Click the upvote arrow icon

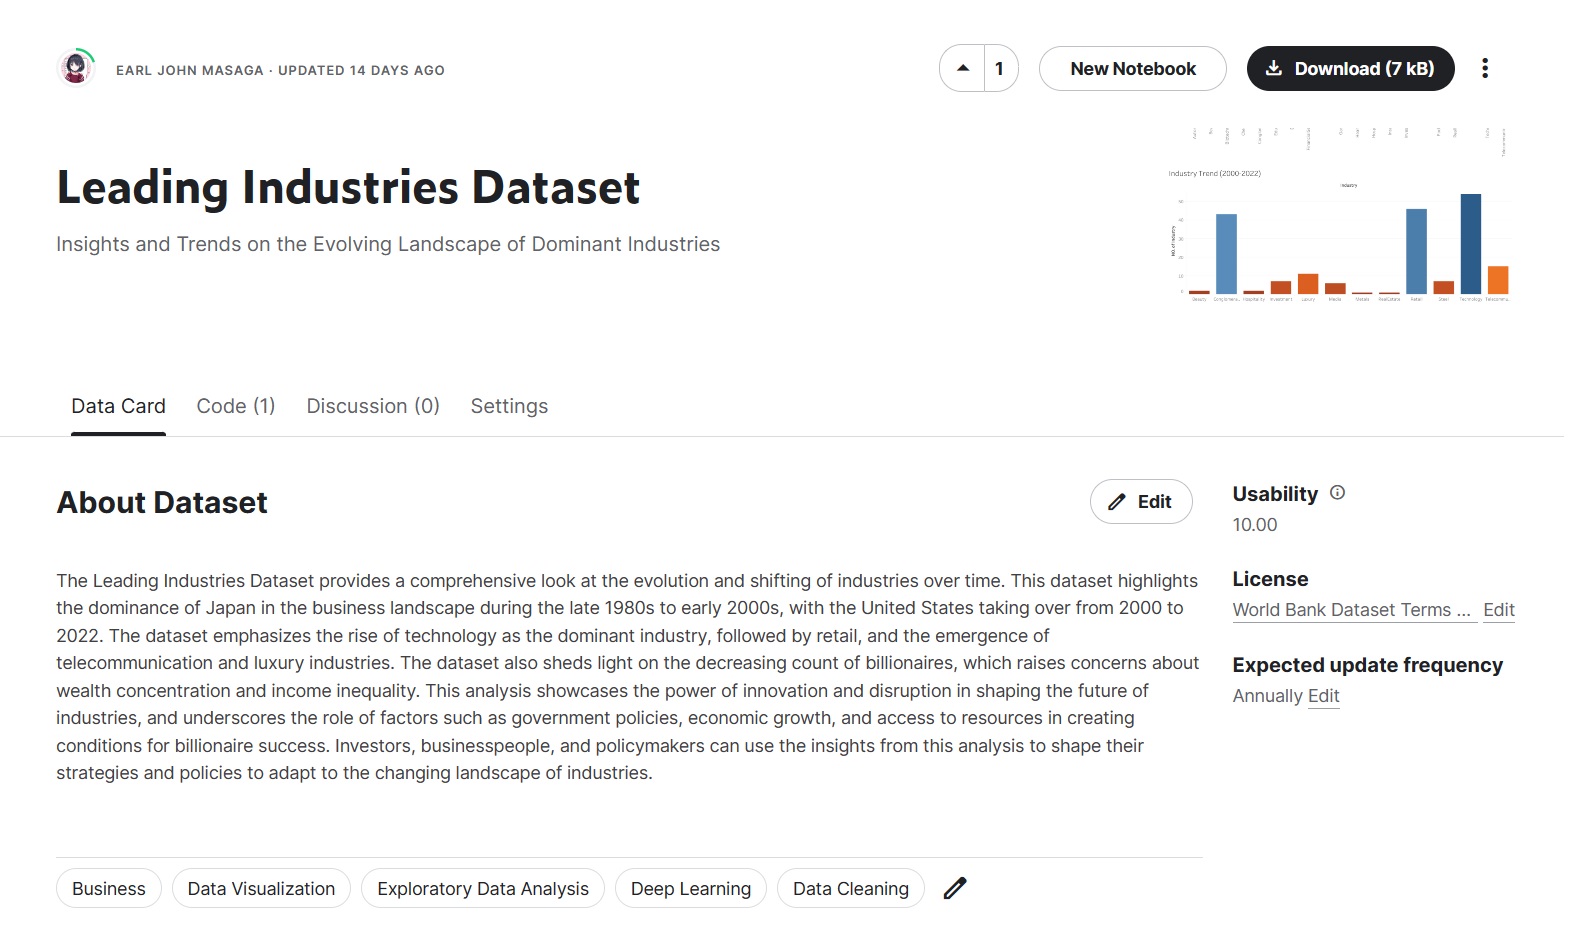(x=962, y=69)
